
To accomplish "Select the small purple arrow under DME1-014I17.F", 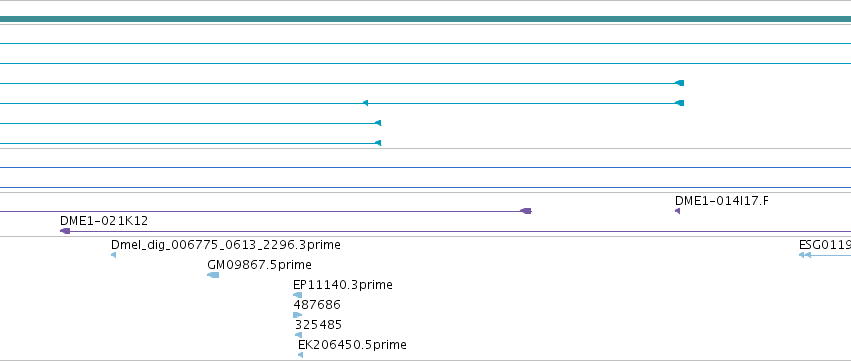I will pyautogui.click(x=677, y=211).
